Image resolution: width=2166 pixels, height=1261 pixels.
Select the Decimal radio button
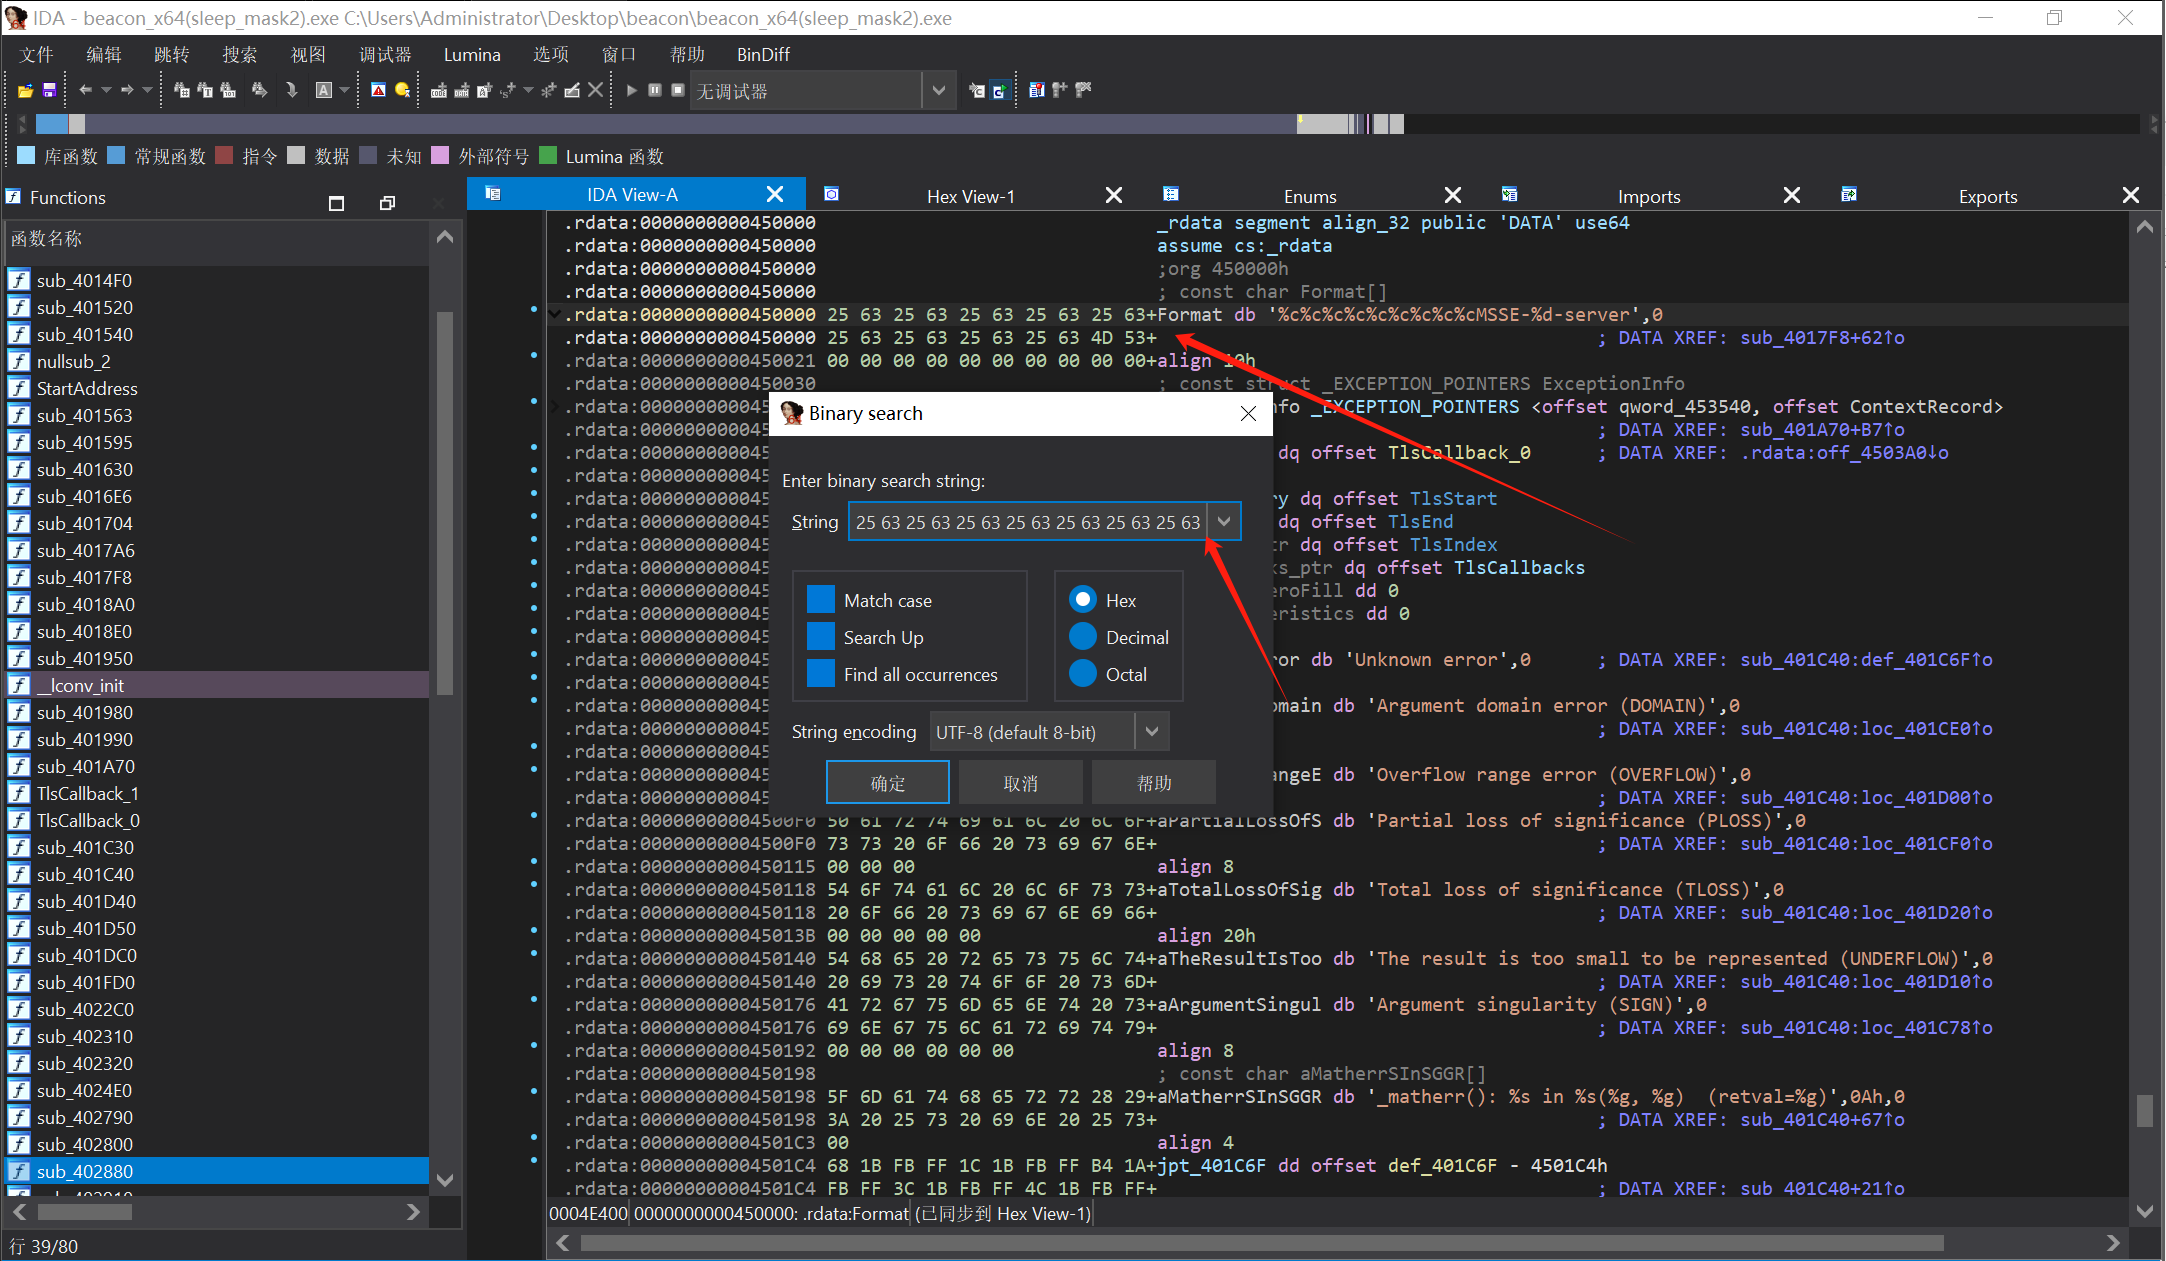tap(1083, 637)
